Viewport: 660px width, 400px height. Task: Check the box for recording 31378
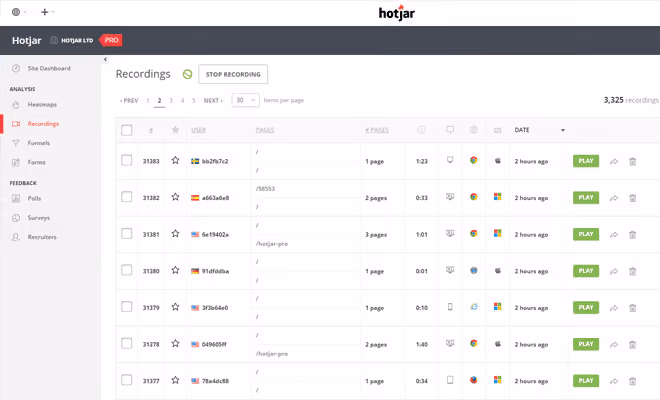(x=127, y=344)
